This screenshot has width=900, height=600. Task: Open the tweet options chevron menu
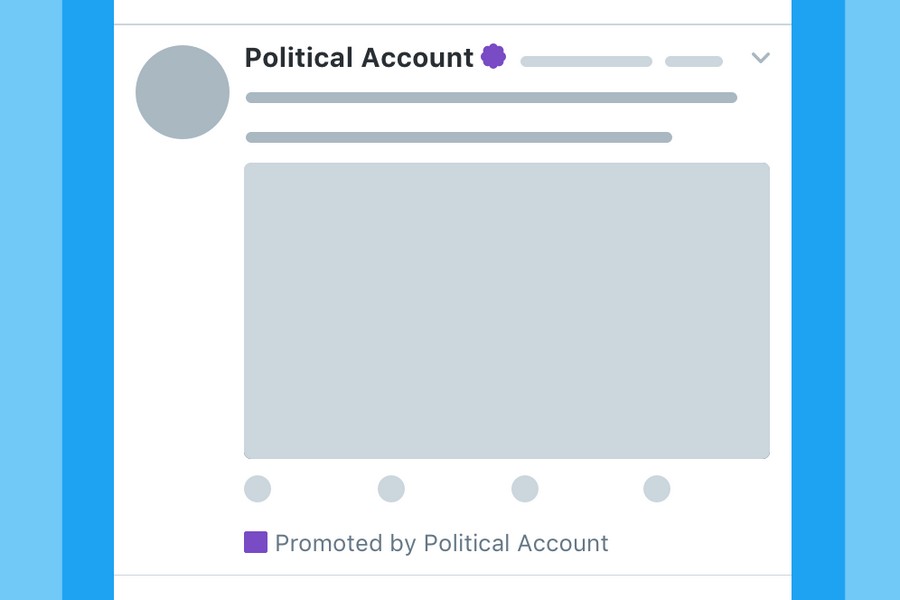click(760, 58)
